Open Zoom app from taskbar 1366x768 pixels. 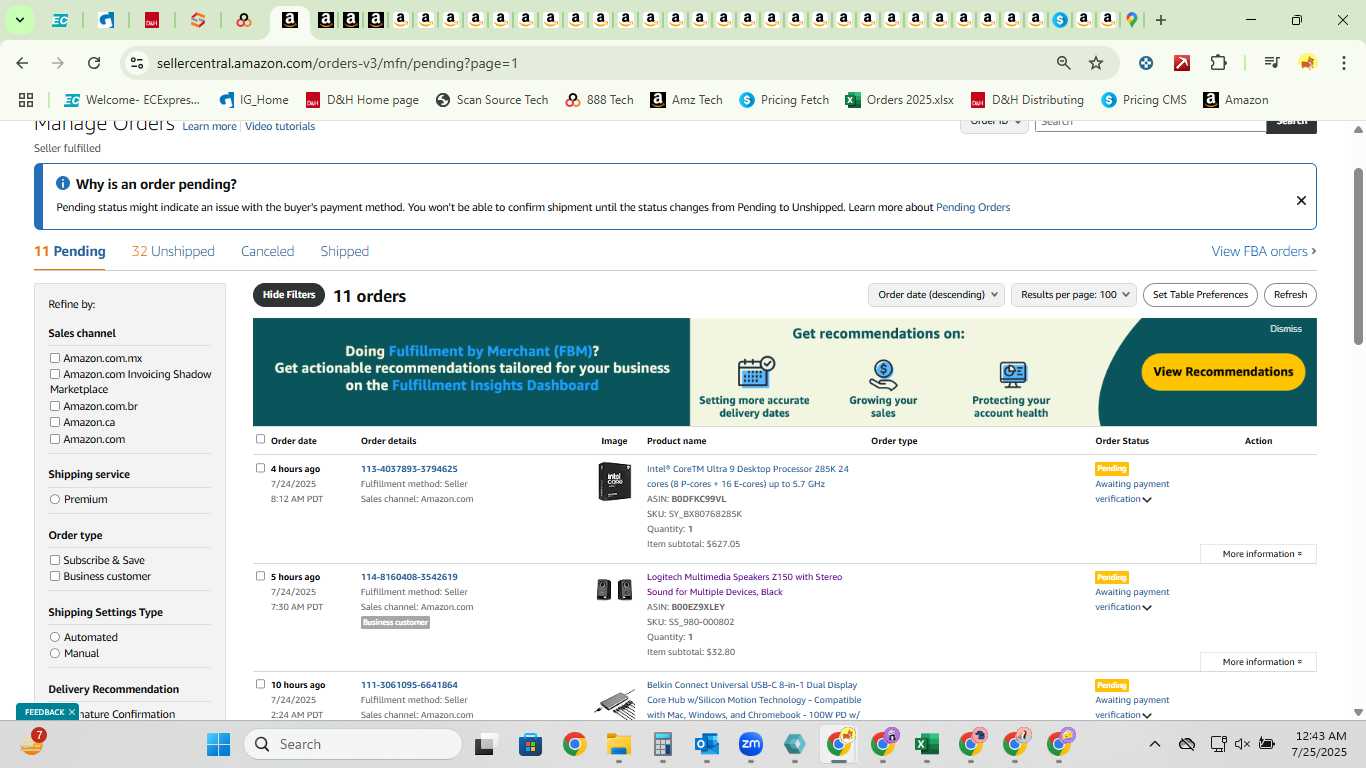click(x=751, y=744)
